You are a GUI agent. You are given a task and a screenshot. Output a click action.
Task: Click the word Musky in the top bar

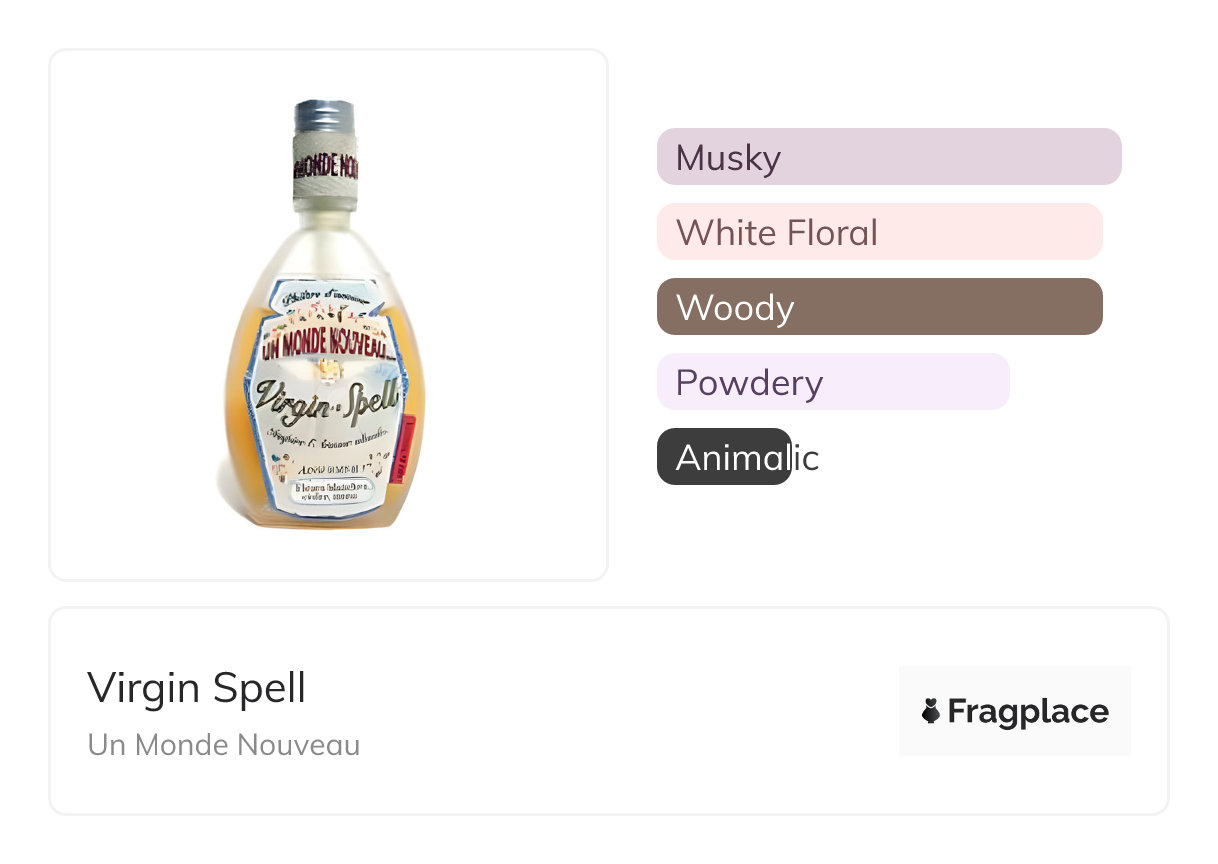point(728,158)
